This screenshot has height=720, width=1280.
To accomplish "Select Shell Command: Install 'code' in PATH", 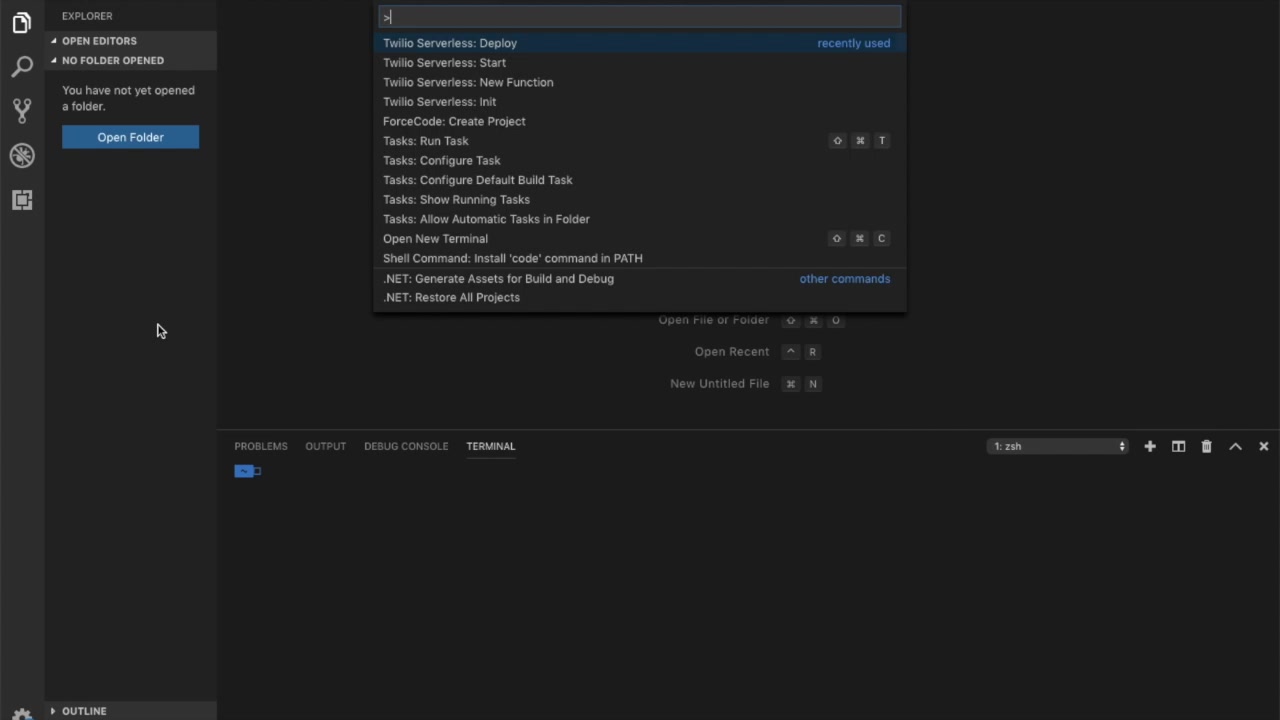I will coord(640,258).
